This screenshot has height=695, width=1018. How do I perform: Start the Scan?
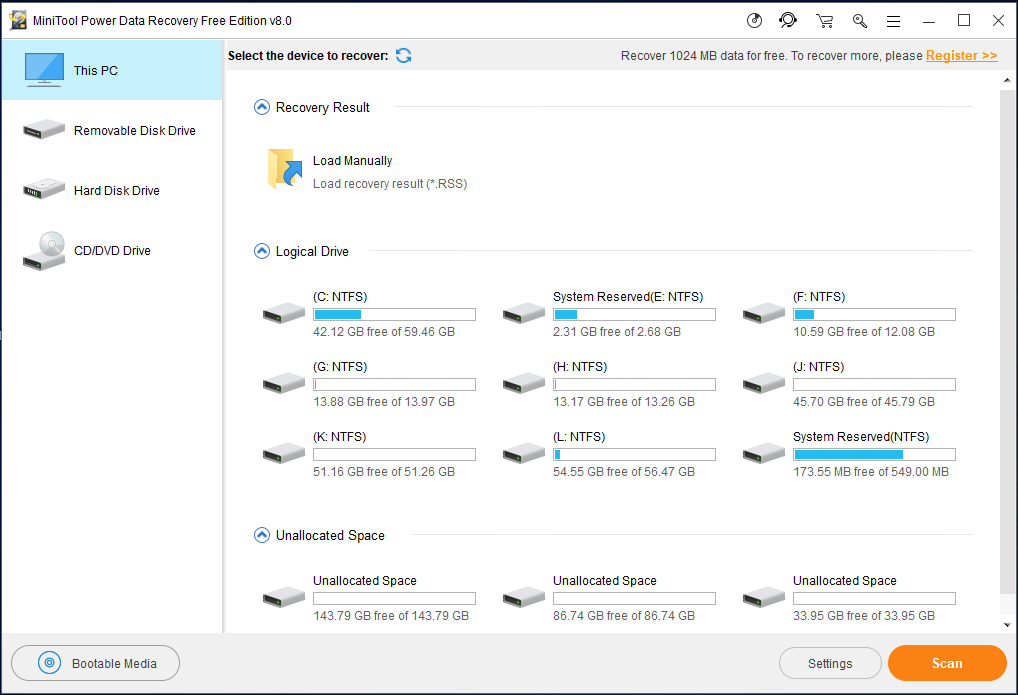(x=947, y=663)
